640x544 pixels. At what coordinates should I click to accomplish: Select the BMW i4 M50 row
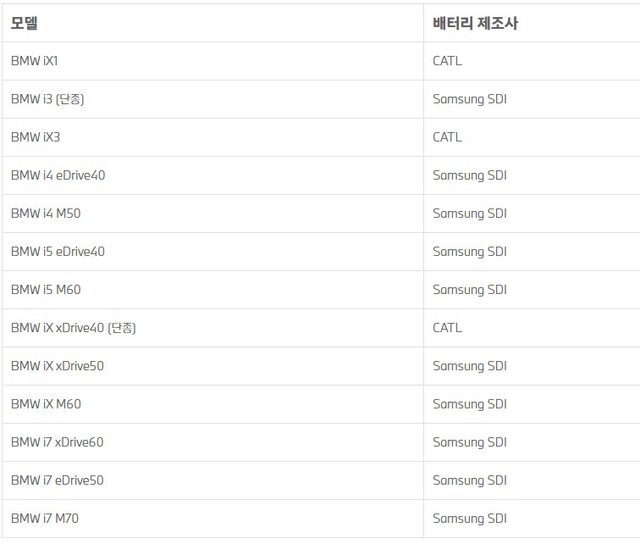46,213
